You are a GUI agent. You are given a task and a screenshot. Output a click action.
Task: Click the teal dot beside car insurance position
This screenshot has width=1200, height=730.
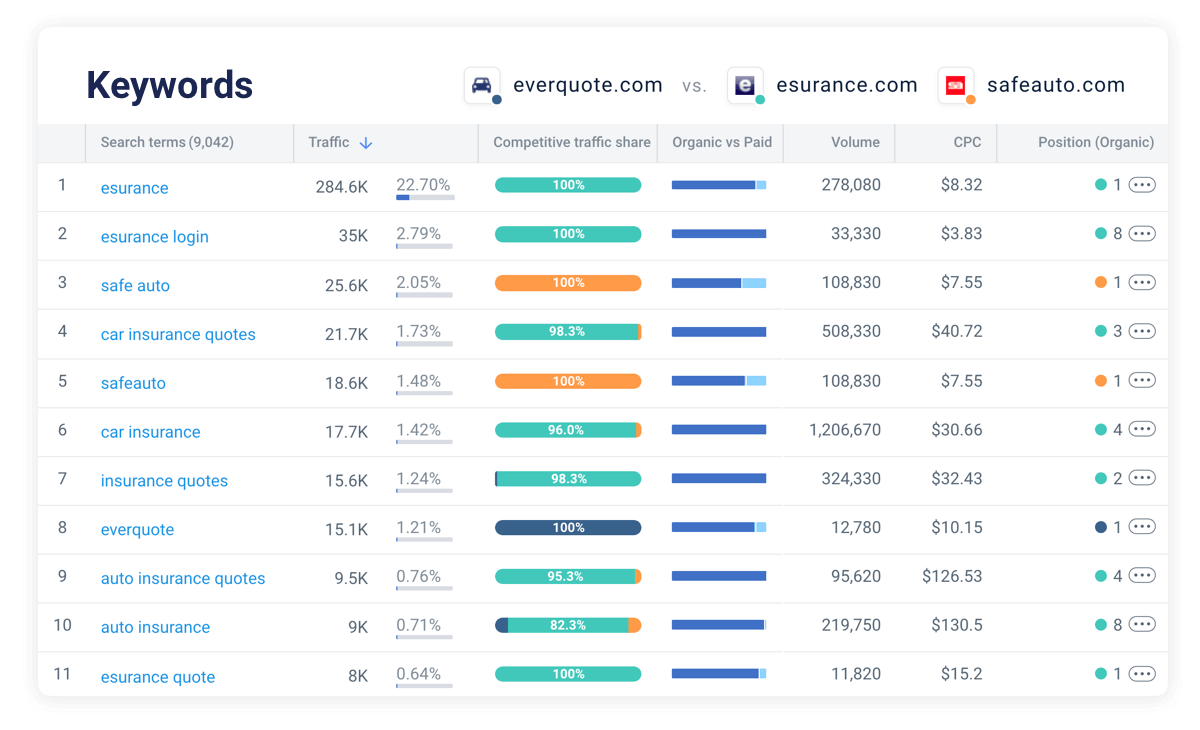(1099, 430)
